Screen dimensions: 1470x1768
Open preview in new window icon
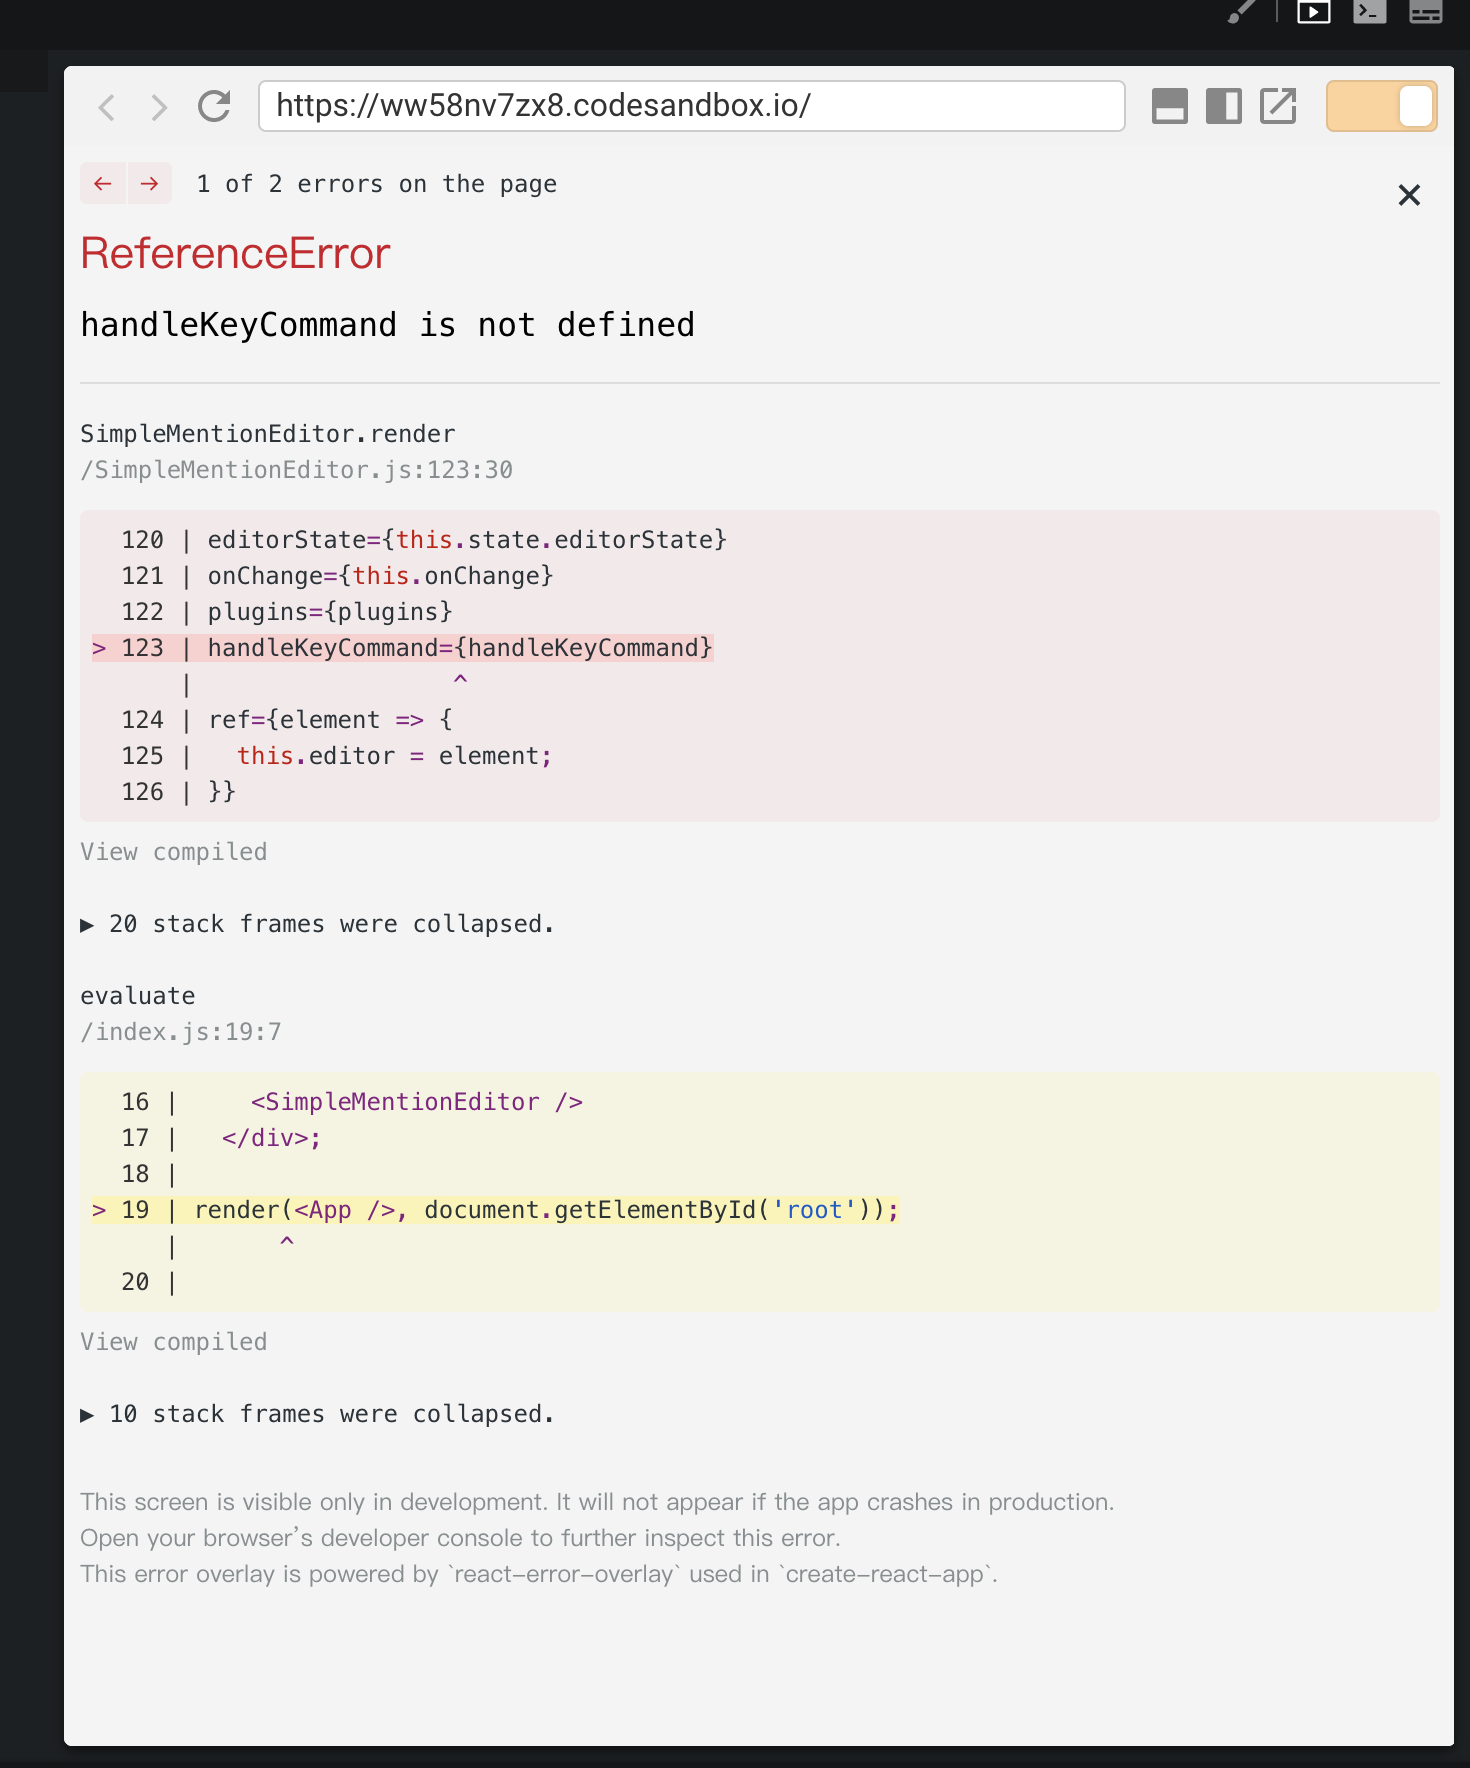(1277, 106)
